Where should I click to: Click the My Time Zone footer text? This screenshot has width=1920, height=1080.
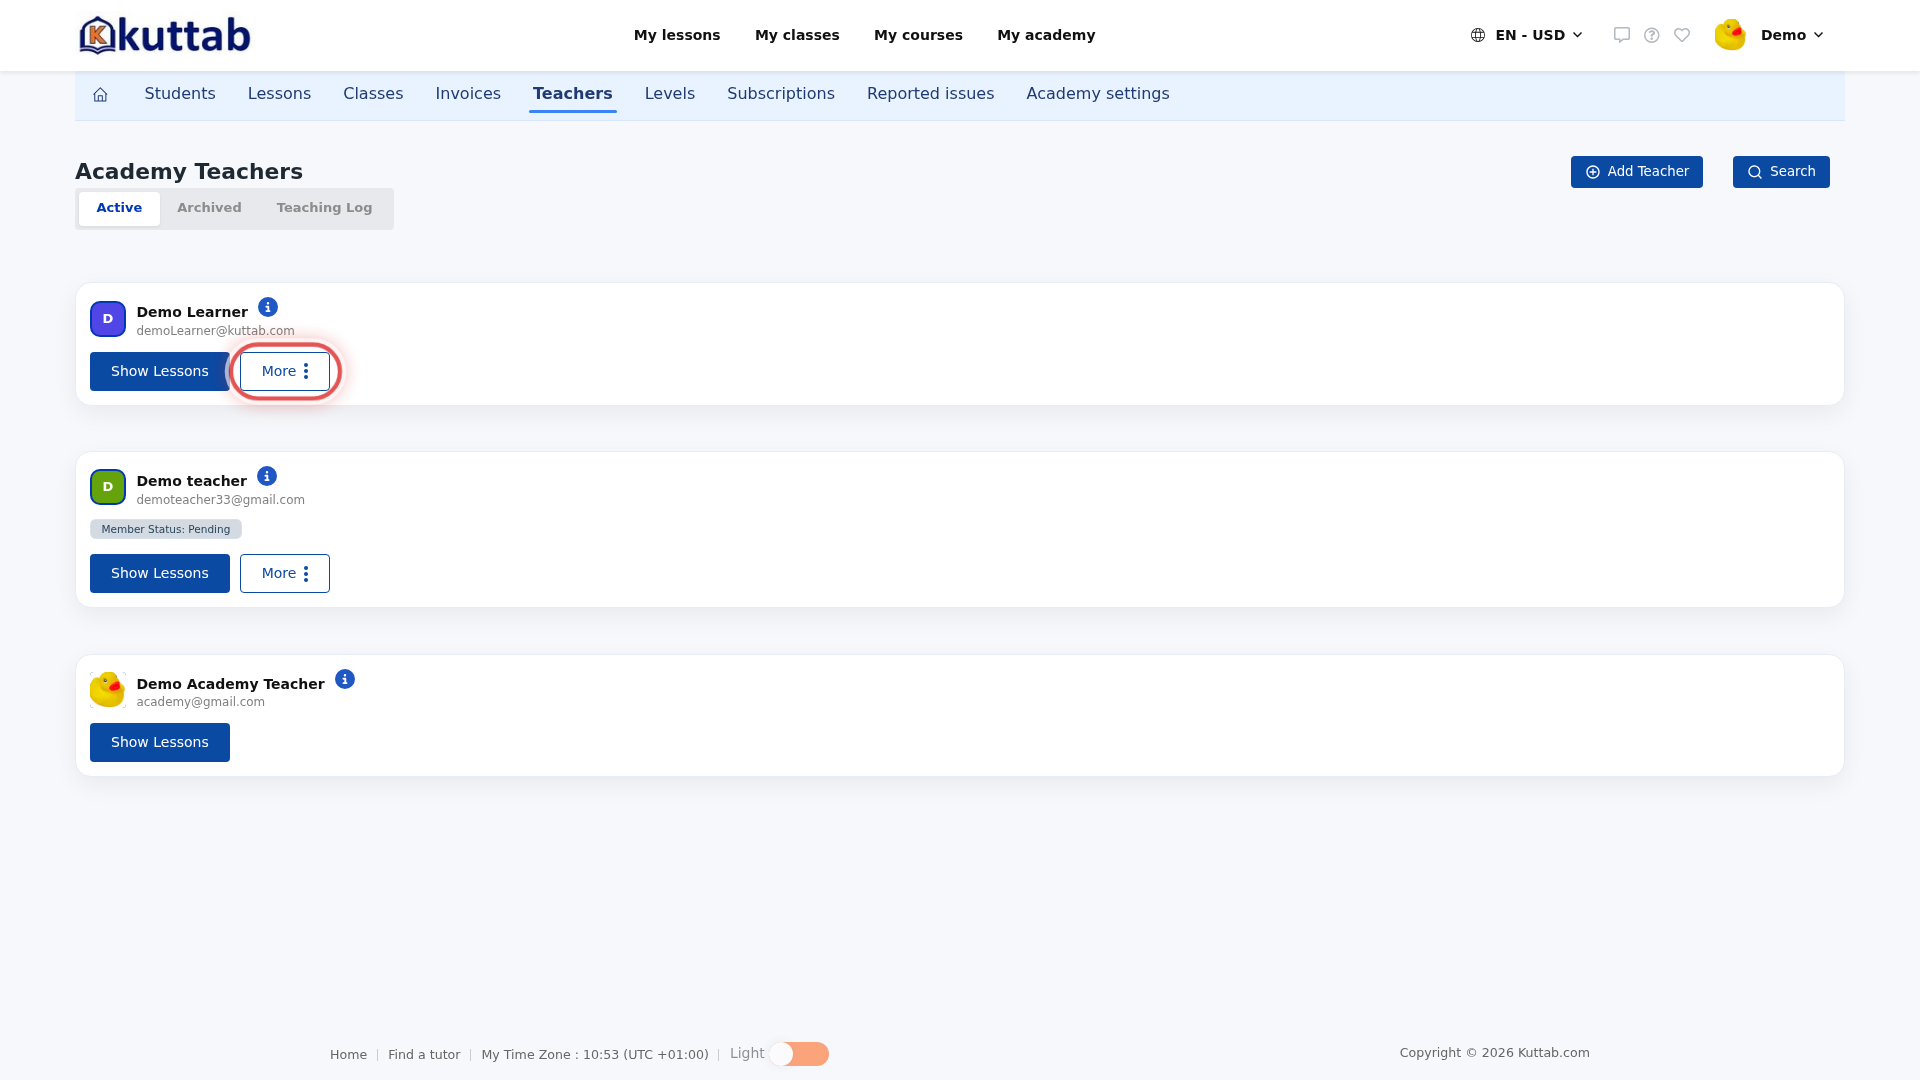pos(595,1055)
